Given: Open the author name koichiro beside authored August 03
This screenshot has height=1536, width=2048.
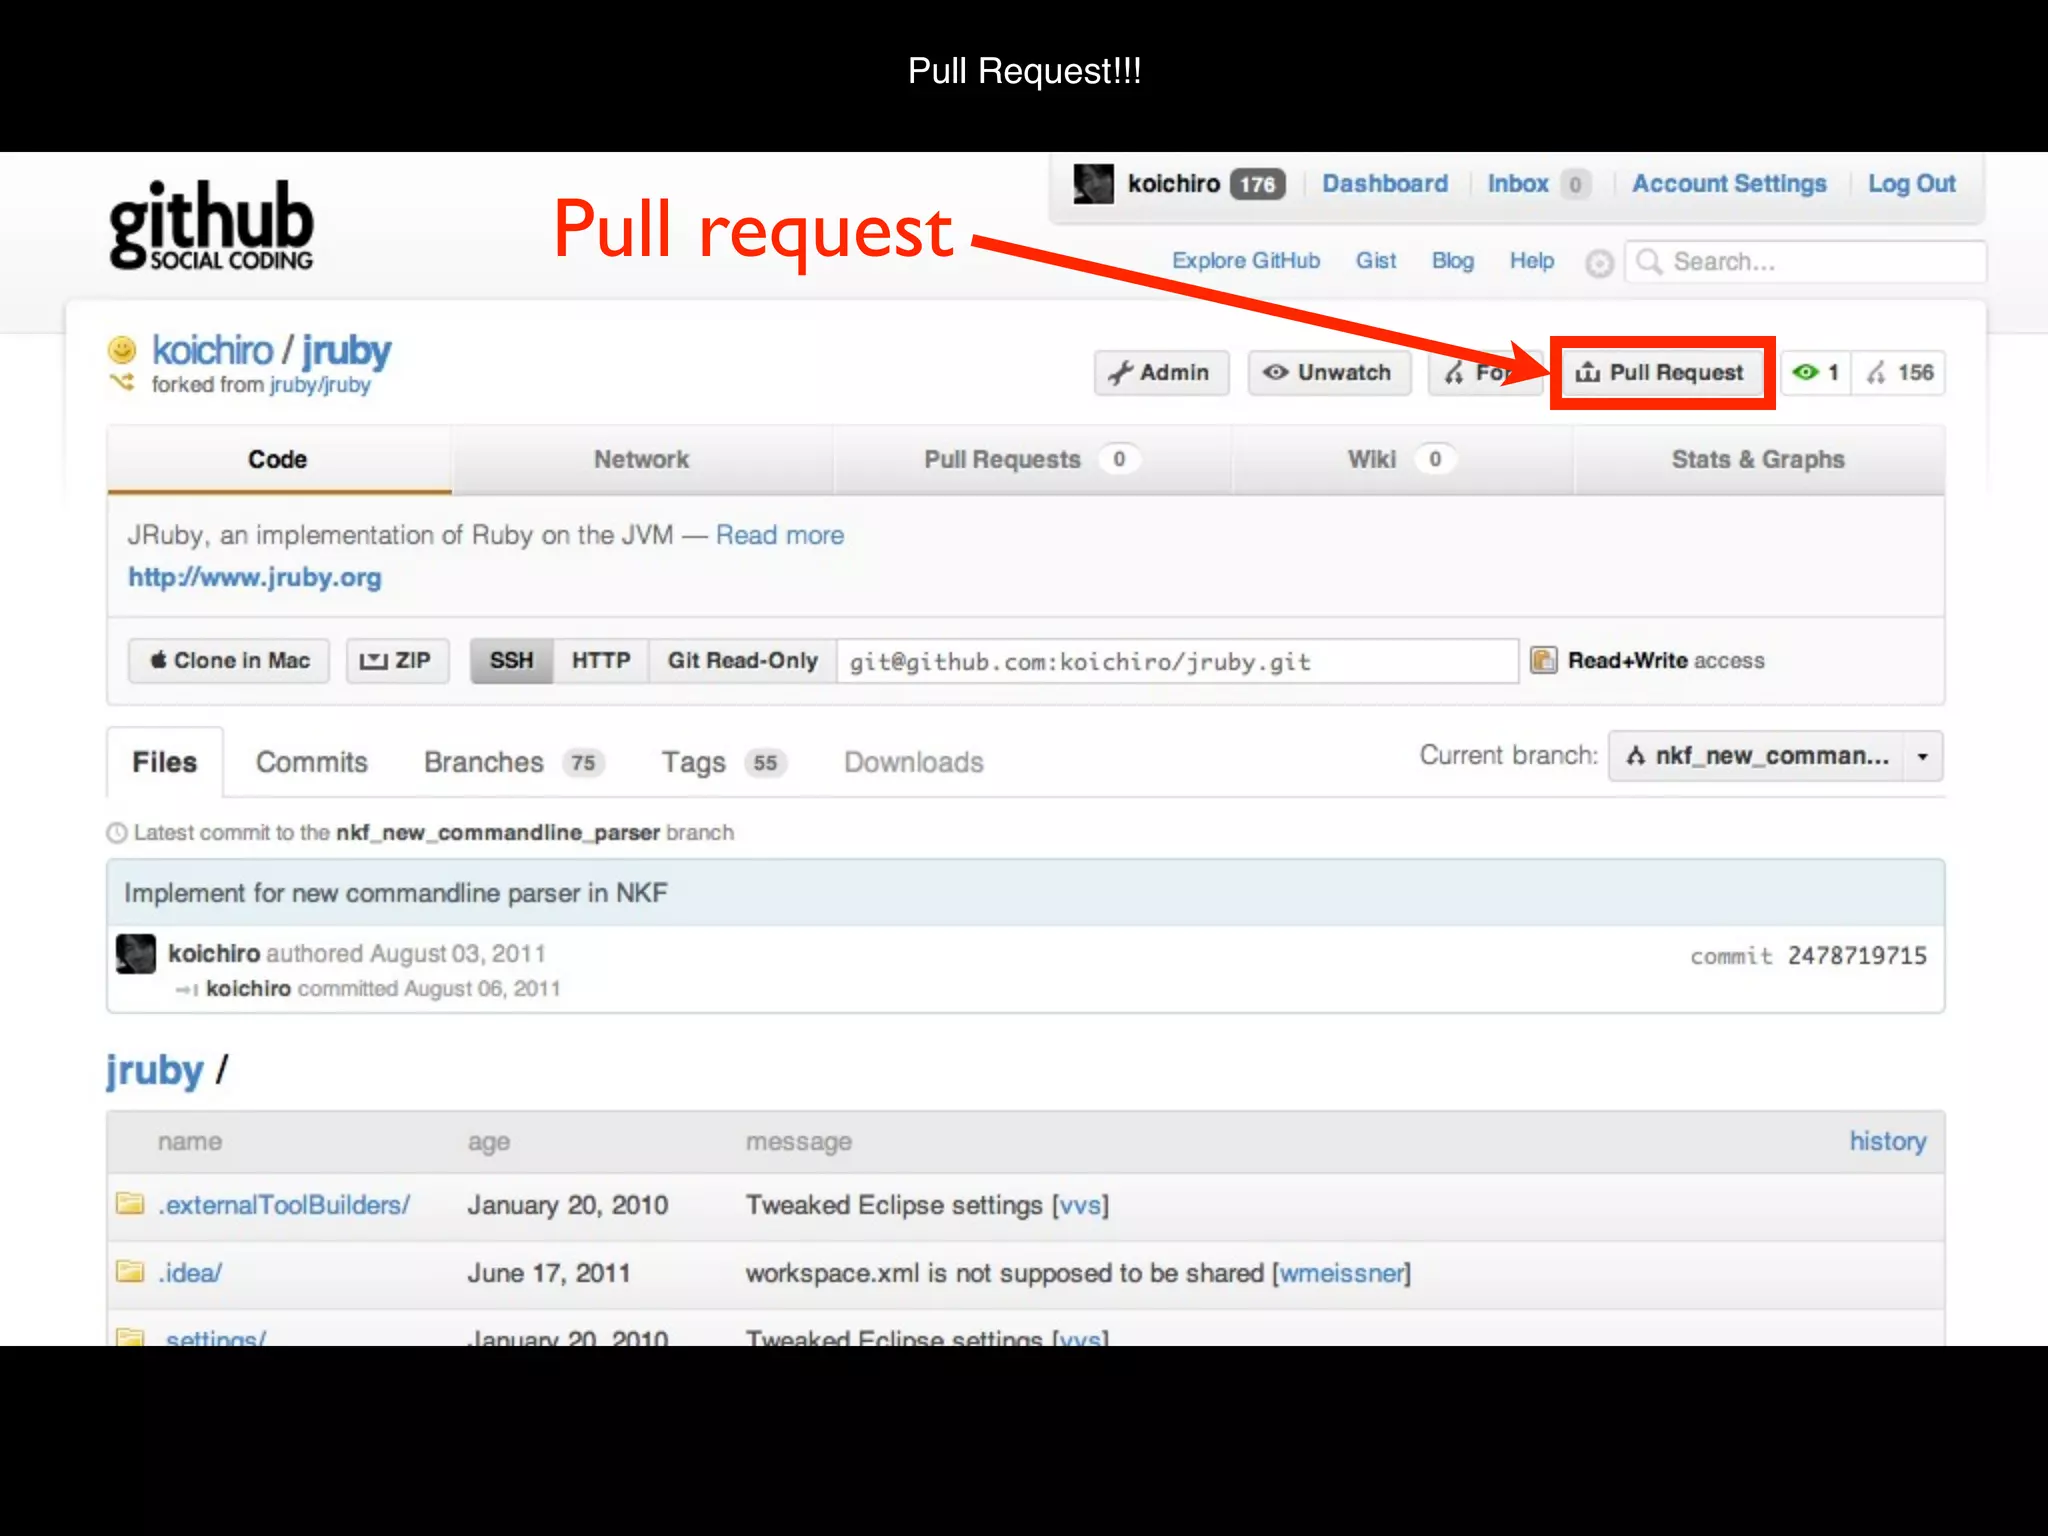Looking at the screenshot, I should click(214, 954).
